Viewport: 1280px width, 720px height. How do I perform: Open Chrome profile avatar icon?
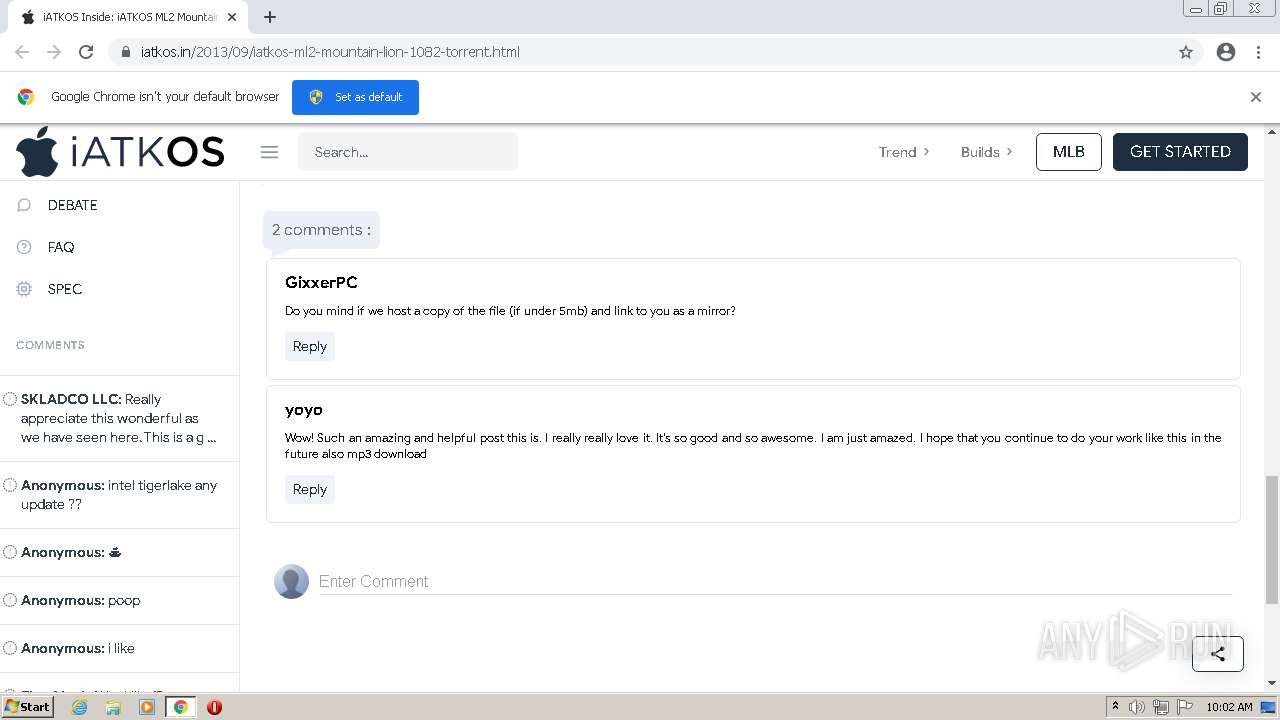click(x=1226, y=52)
